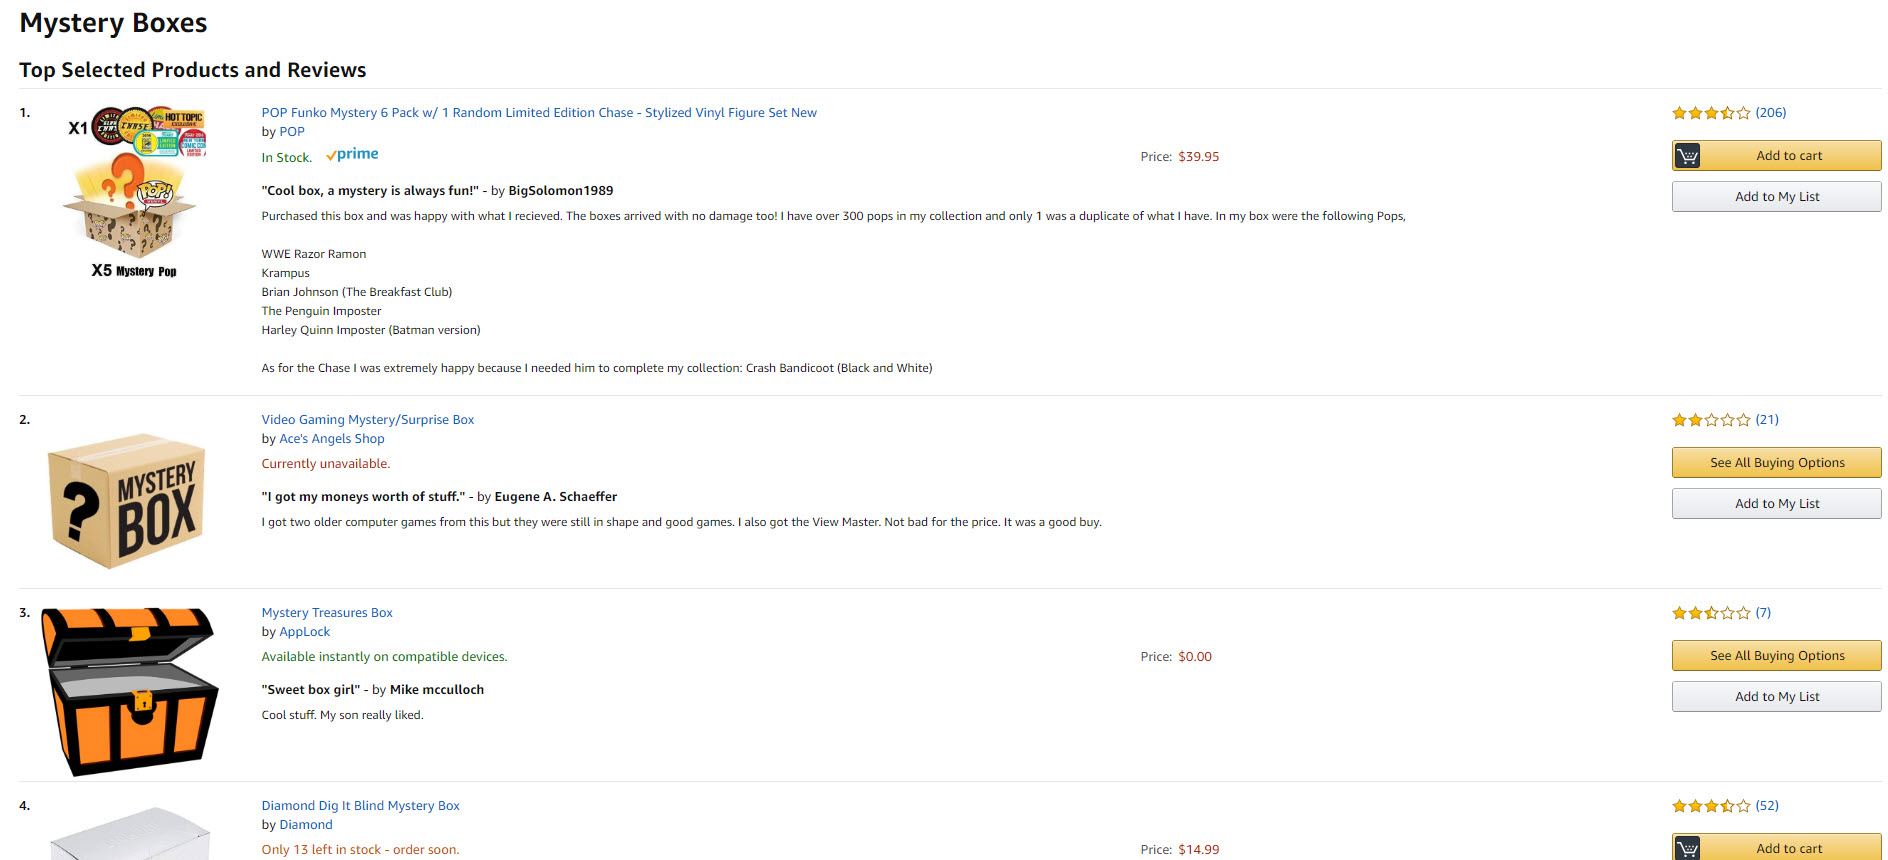The width and height of the screenshot is (1888, 860).
Task: Add POP Funko pack to My List
Action: pos(1776,197)
